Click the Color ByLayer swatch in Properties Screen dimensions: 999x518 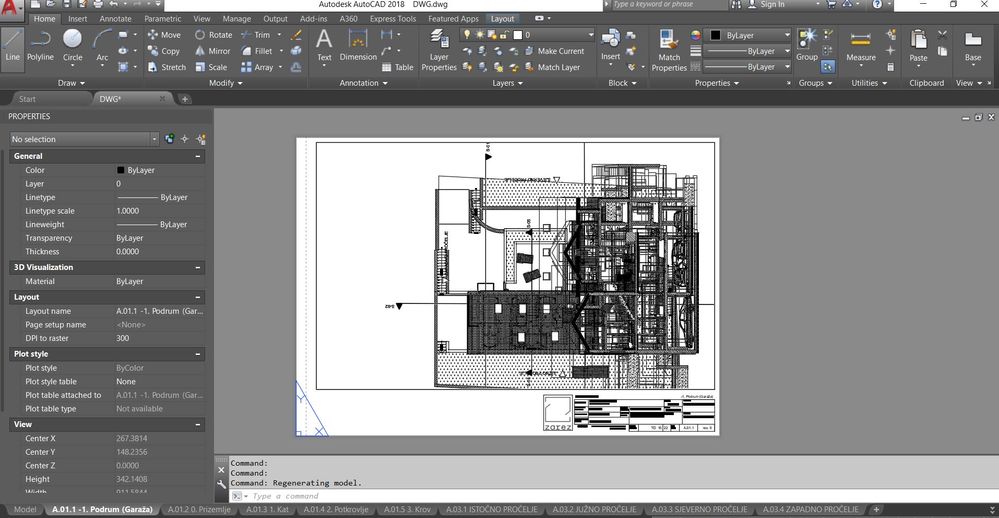[120, 170]
